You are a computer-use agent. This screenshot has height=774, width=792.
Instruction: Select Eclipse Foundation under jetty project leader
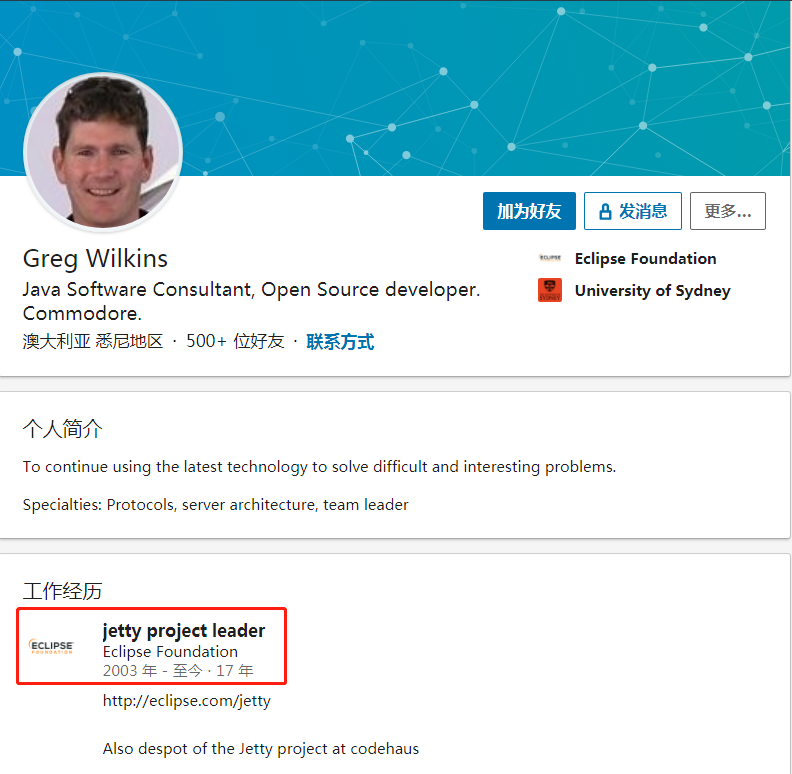170,652
